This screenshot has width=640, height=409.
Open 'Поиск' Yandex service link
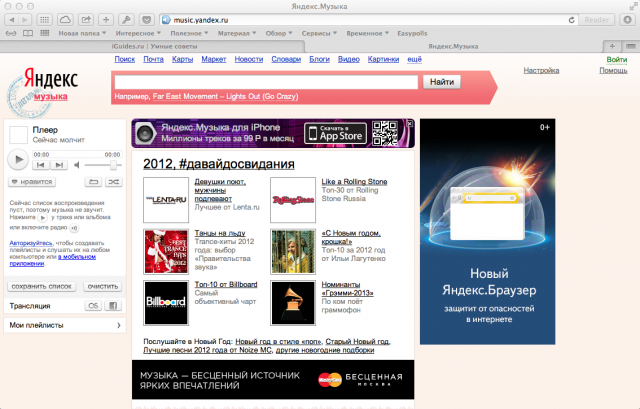pyautogui.click(x=124, y=59)
